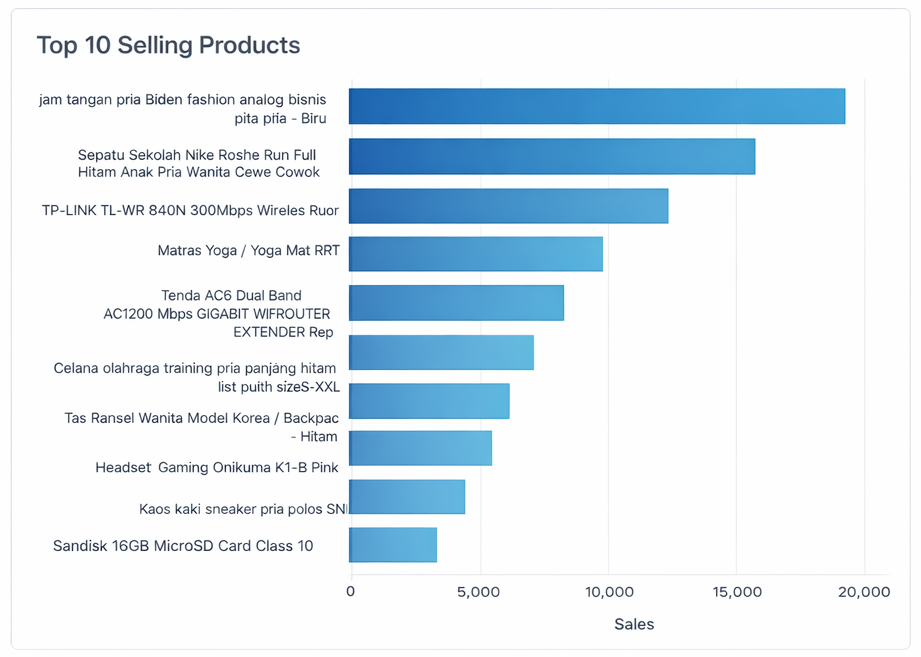Click the 20,000 axis tick label
921x657 pixels.
[864, 592]
